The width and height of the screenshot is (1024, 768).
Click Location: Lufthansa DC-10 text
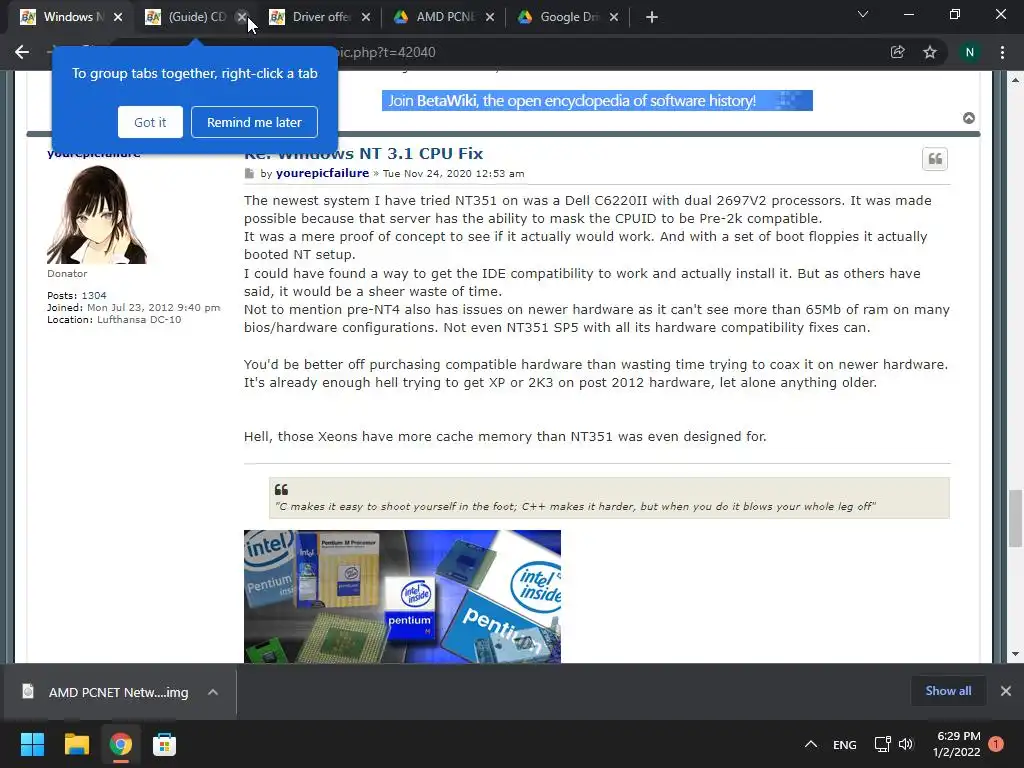pos(114,319)
